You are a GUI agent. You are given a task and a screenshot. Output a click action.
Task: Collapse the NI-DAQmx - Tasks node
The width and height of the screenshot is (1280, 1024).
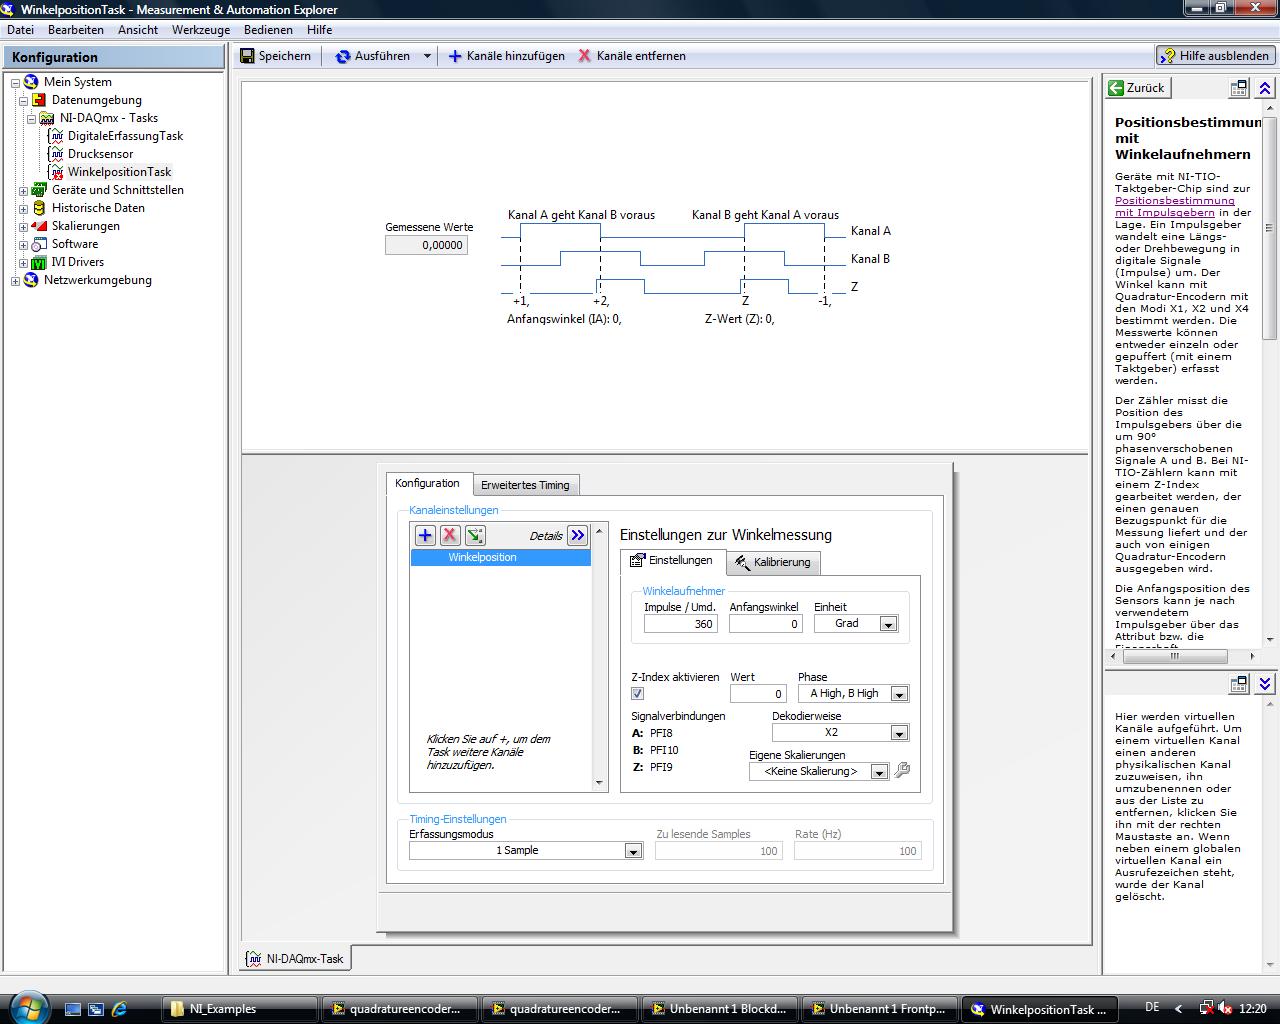click(x=31, y=118)
